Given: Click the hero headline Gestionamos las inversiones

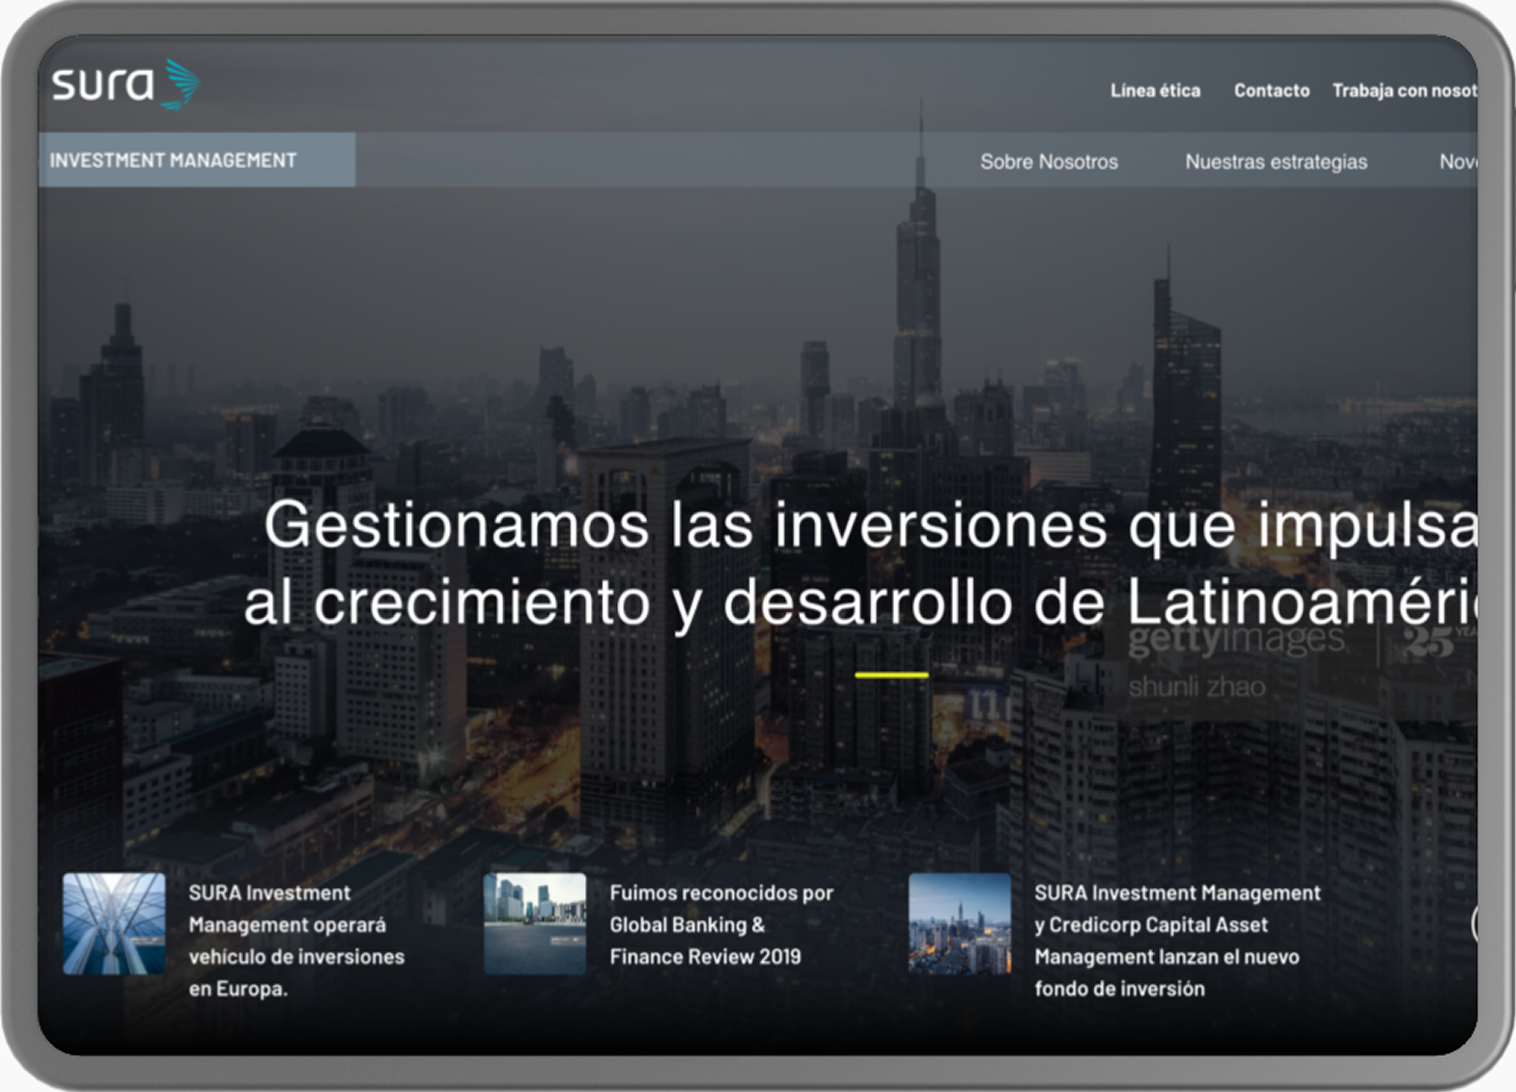Looking at the screenshot, I should coord(860,563).
